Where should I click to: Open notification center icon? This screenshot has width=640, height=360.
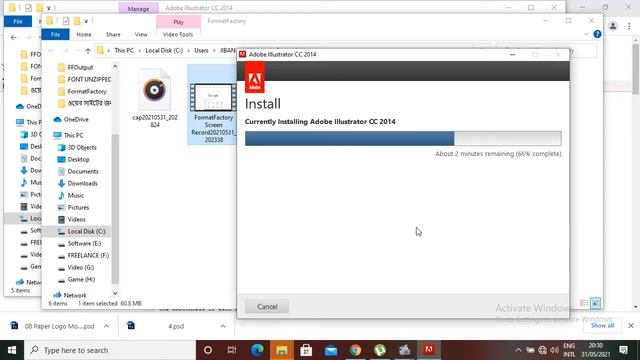click(x=623, y=350)
